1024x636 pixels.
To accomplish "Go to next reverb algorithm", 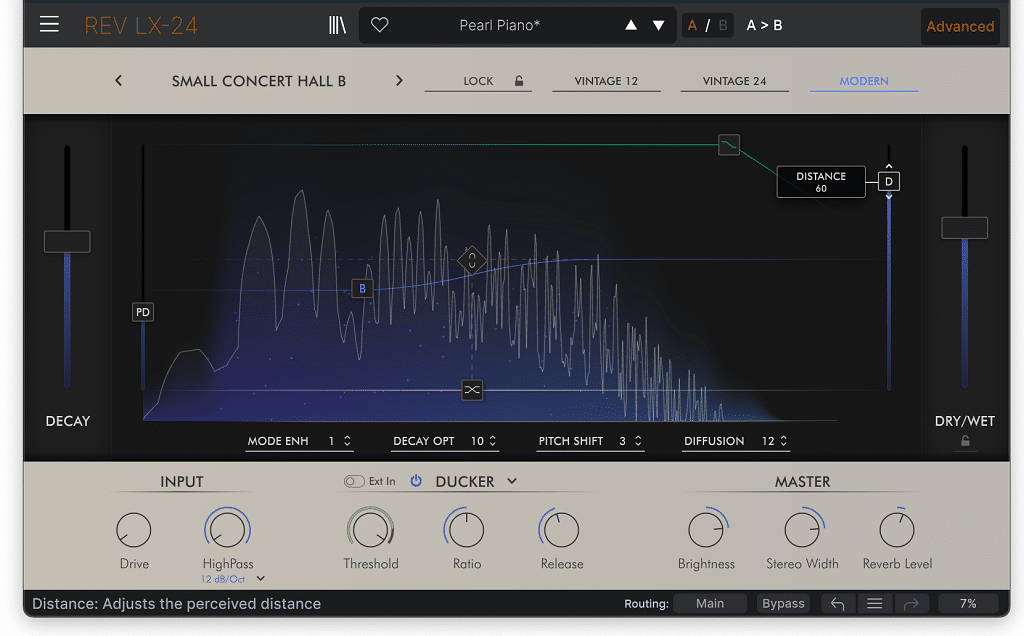I will 399,80.
